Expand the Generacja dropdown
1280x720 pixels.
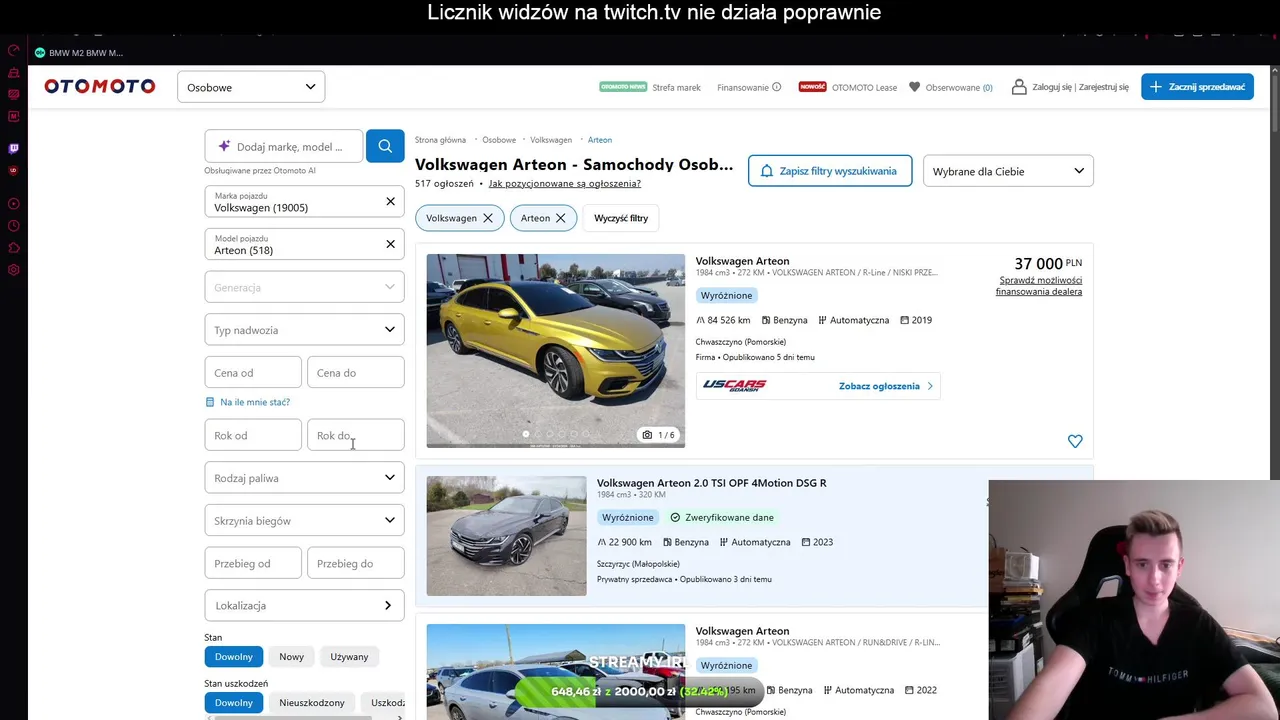click(x=304, y=287)
